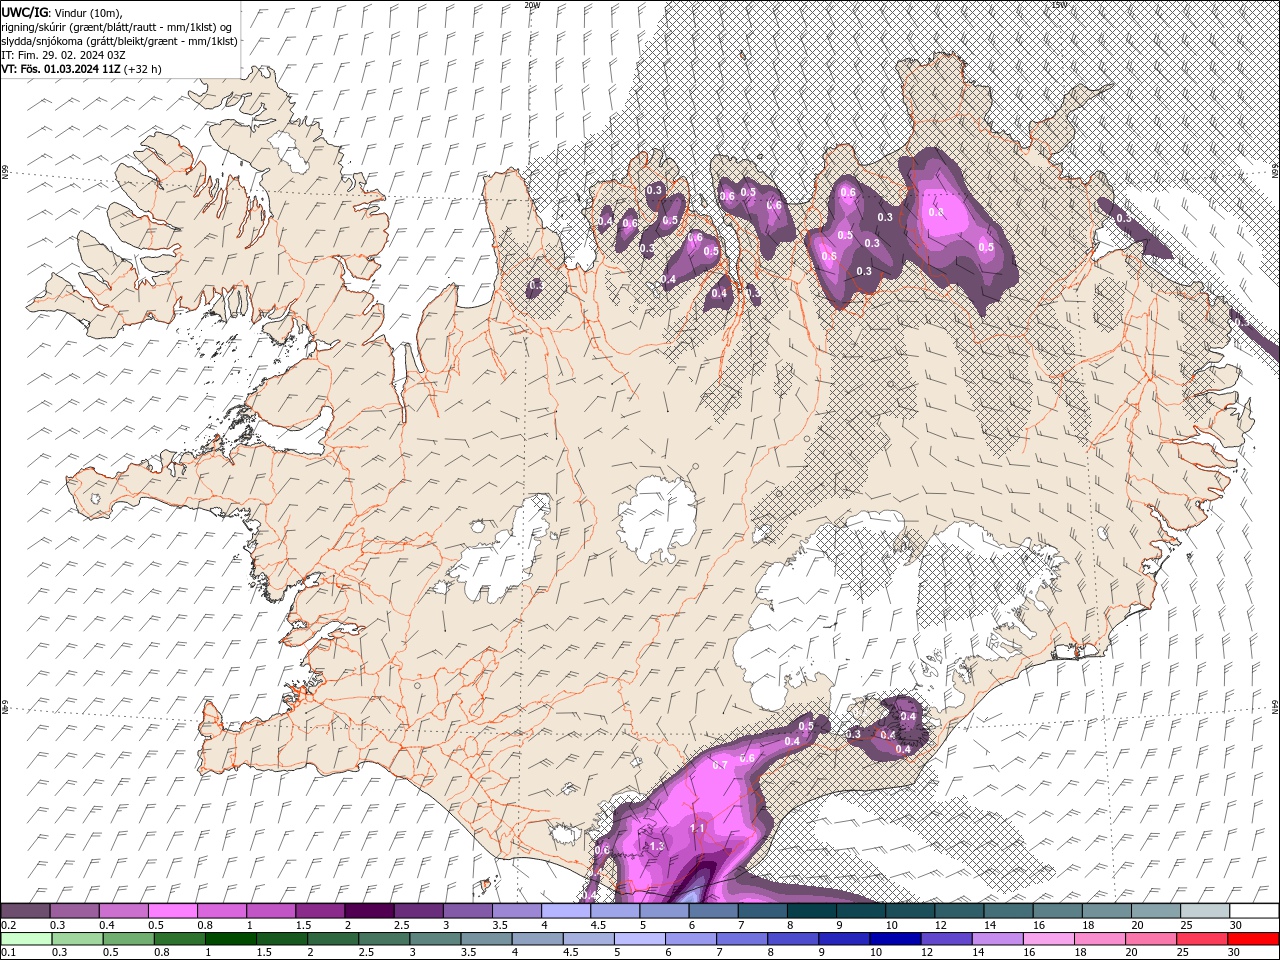Pick the bright pink swatch between 0.5 and 0.8
1280x960 pixels.
tap(173, 911)
